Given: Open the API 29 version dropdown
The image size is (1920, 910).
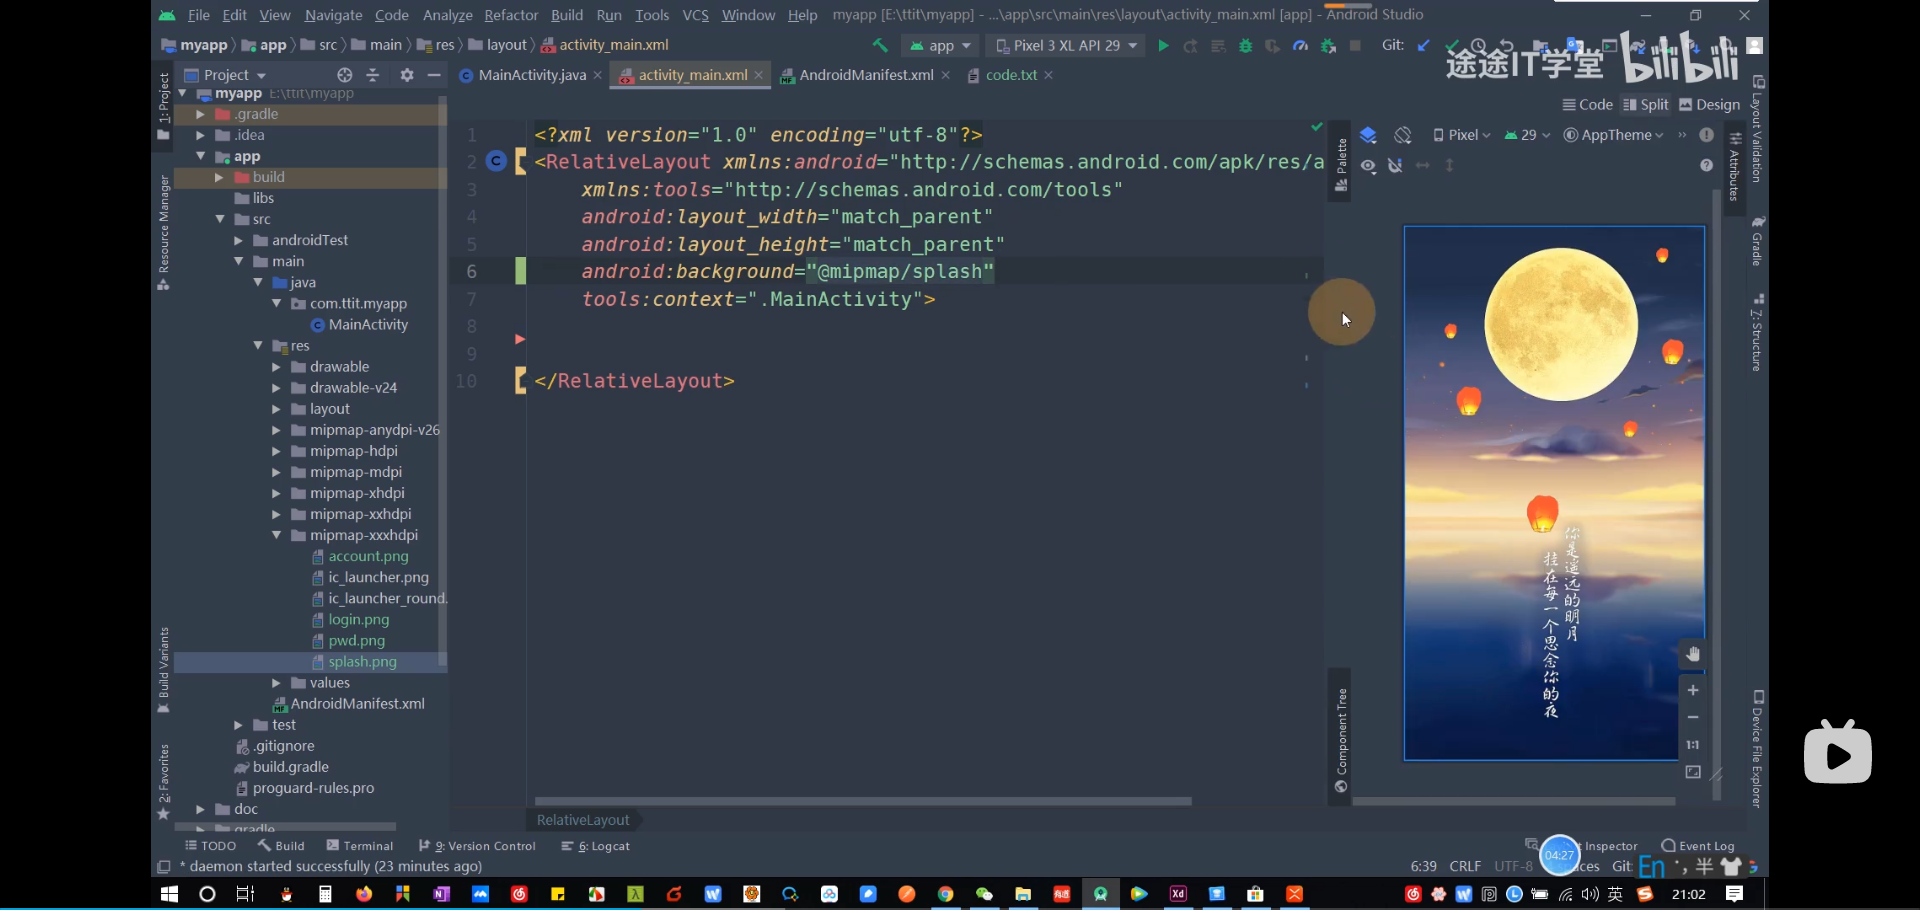Looking at the screenshot, I should pyautogui.click(x=1527, y=135).
